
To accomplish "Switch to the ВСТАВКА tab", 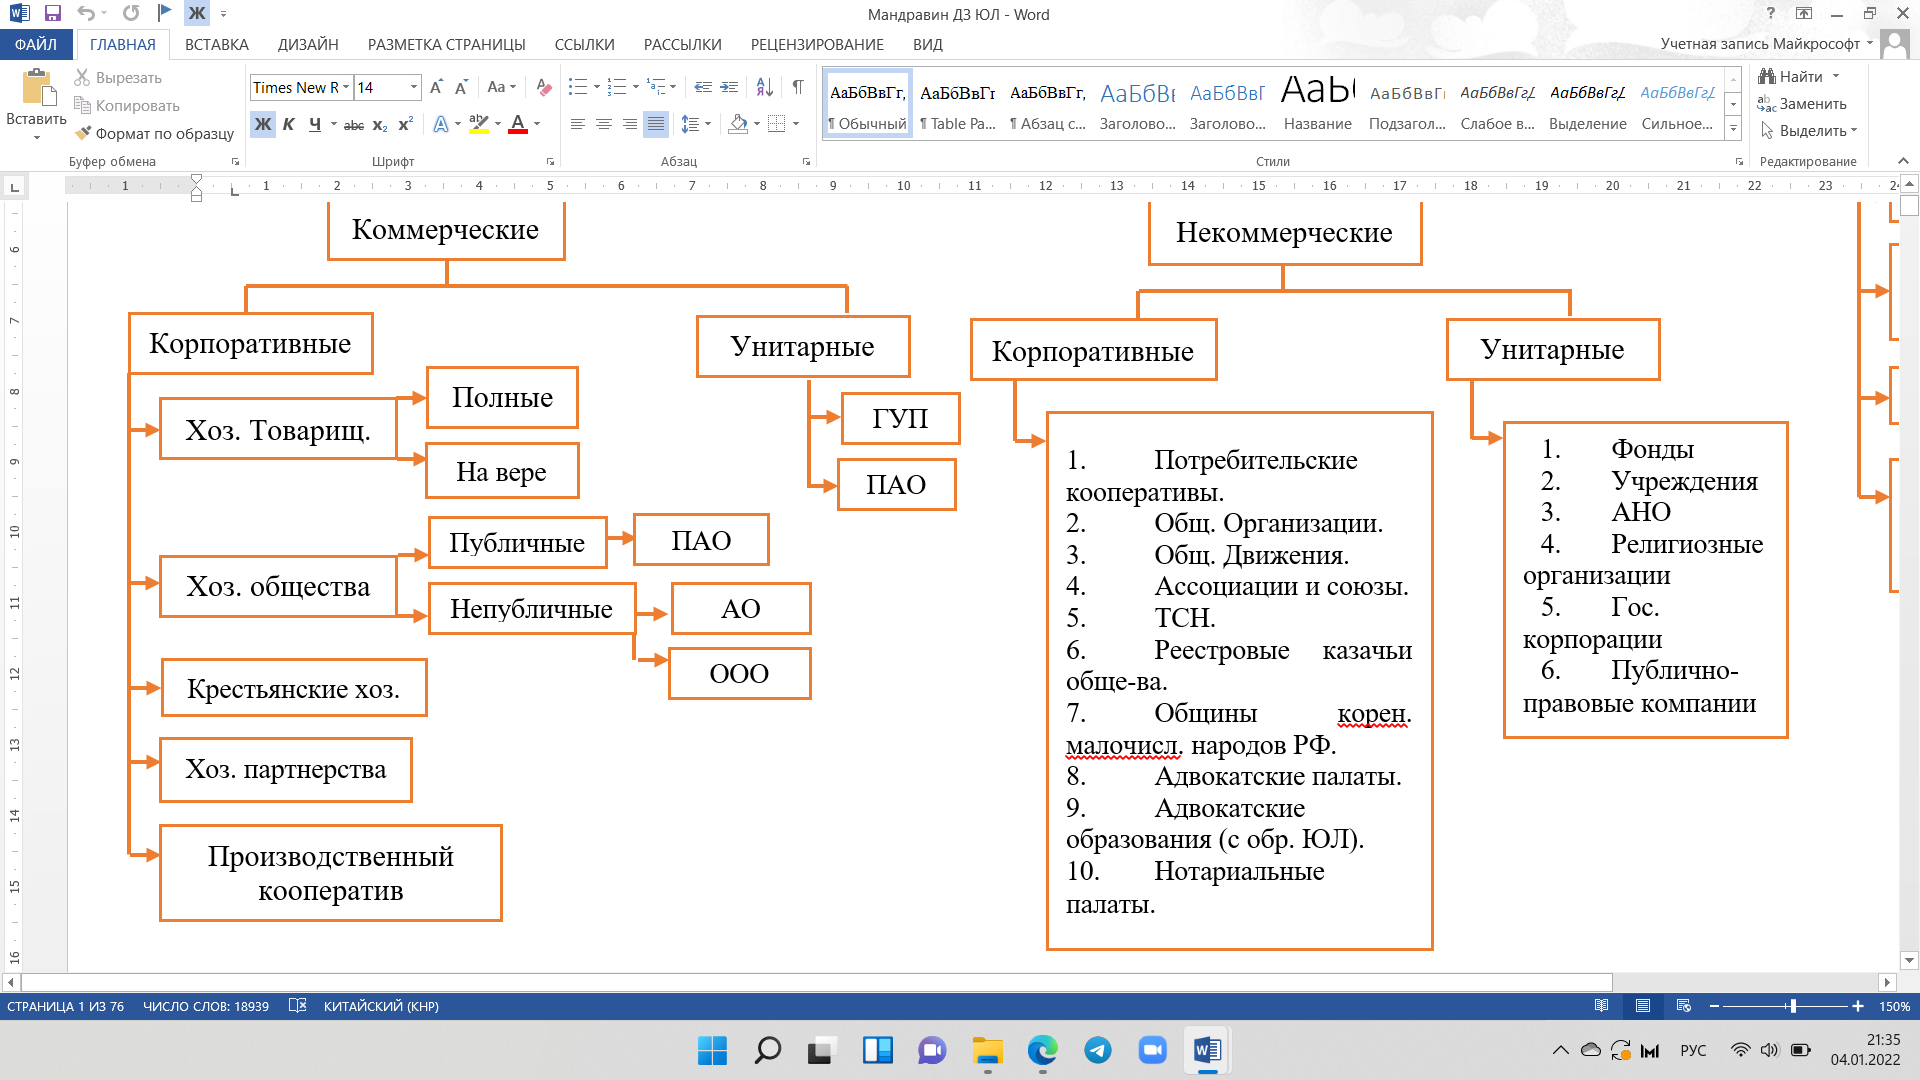I will [x=217, y=45].
